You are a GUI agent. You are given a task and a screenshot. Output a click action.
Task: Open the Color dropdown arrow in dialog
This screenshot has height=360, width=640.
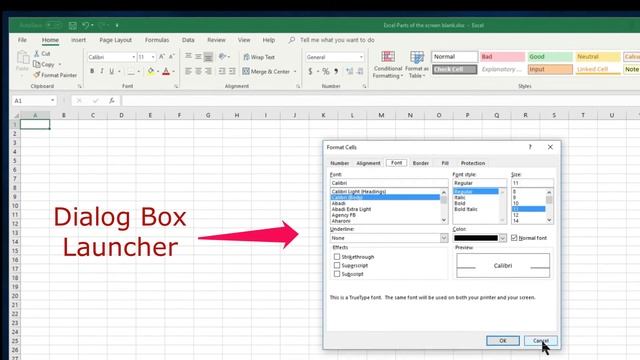pyautogui.click(x=502, y=238)
